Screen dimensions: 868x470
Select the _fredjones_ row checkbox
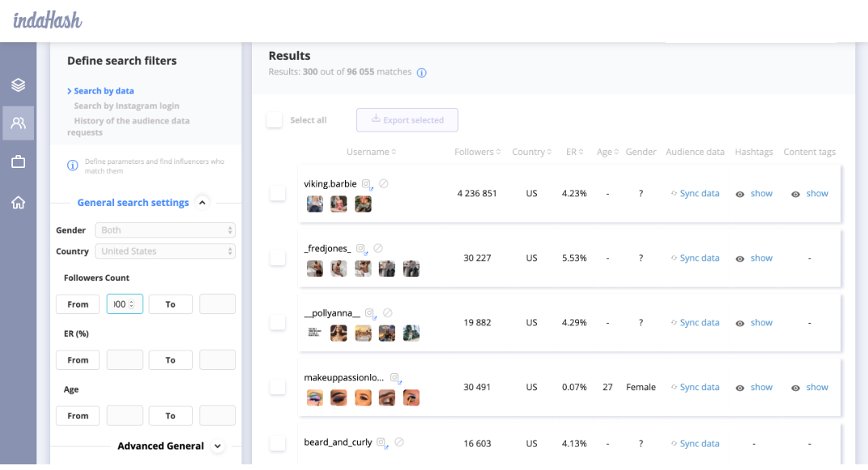point(277,257)
